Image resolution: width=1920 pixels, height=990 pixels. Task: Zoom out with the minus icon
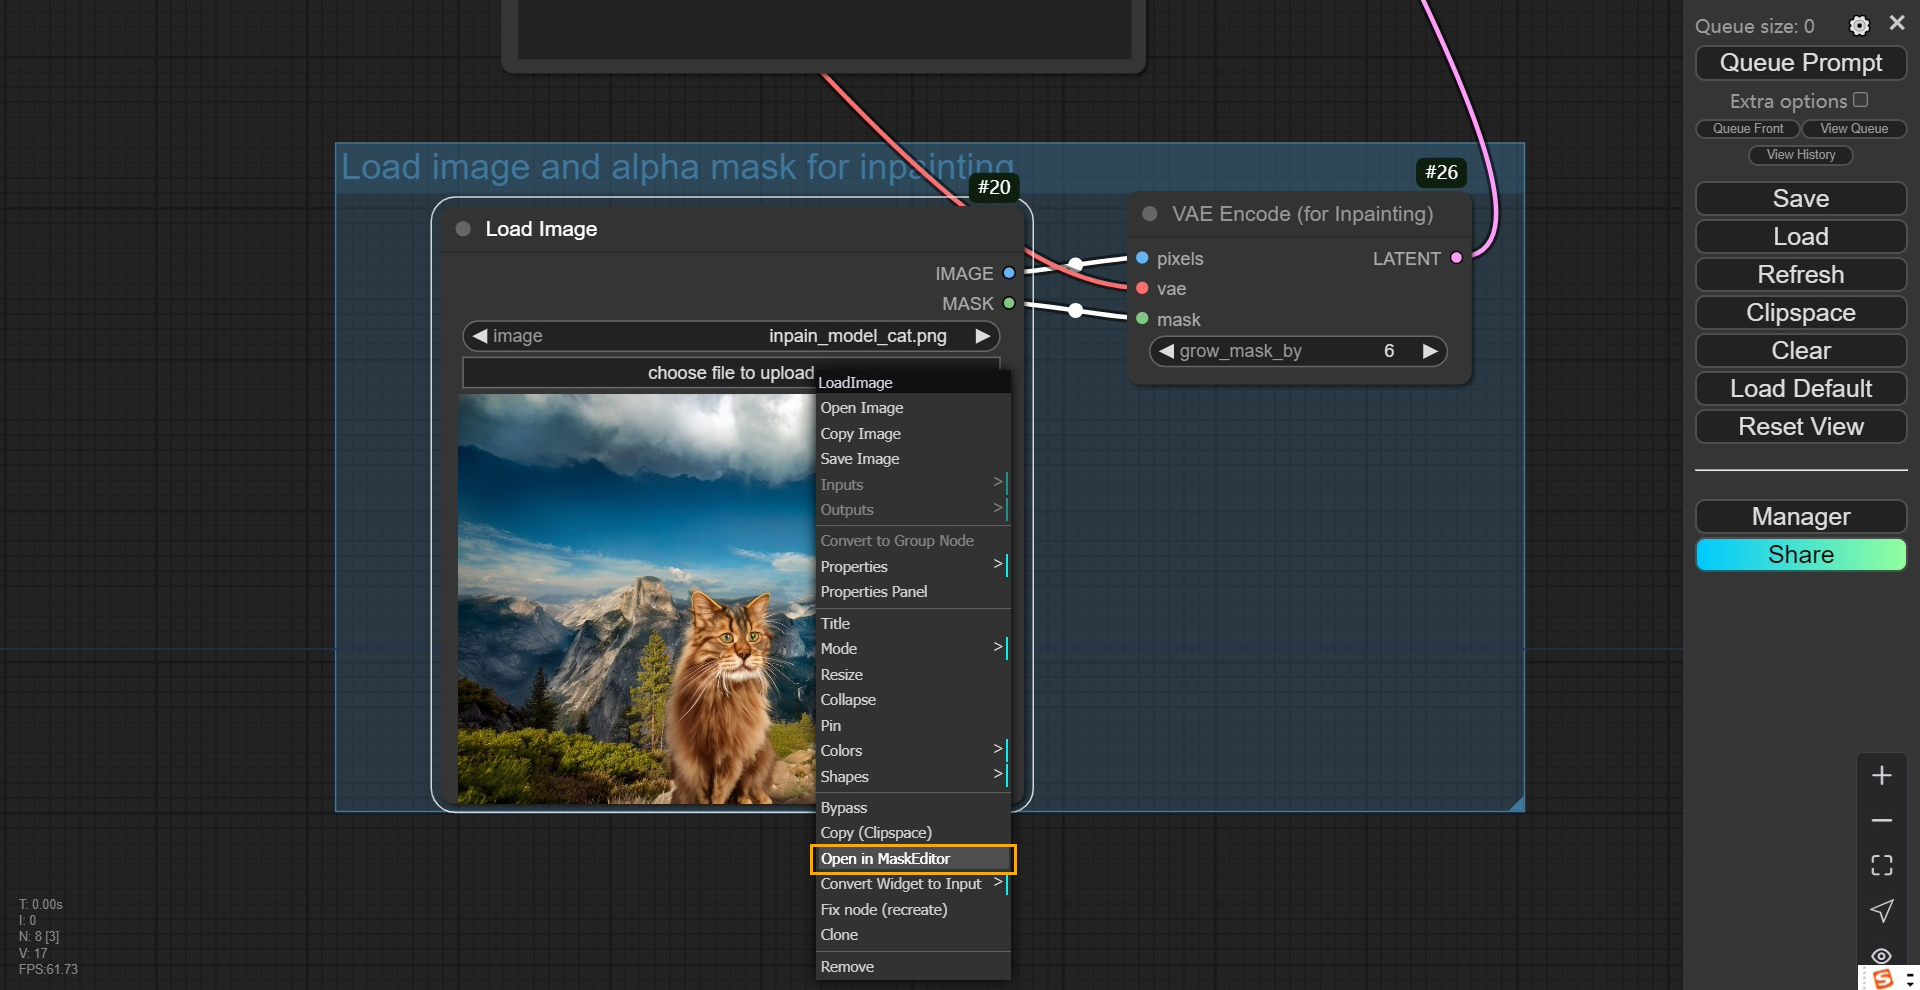tap(1881, 820)
